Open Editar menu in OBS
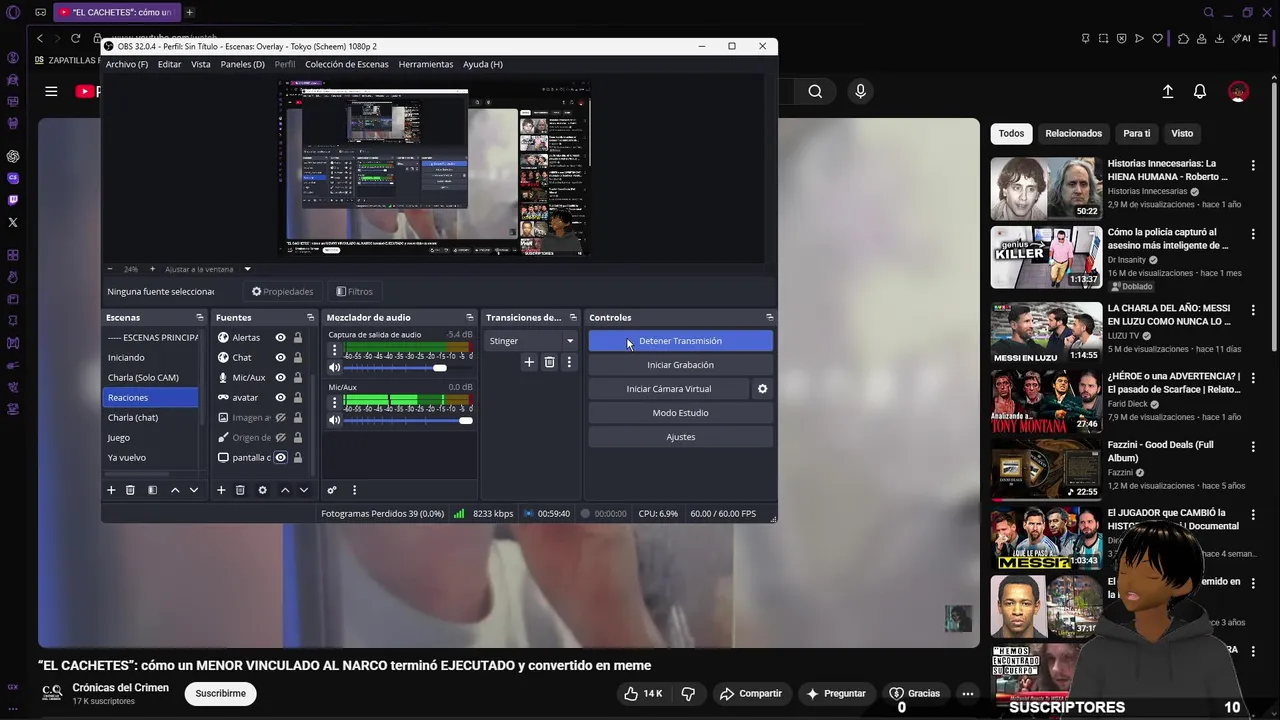1280x720 pixels. pyautogui.click(x=170, y=64)
